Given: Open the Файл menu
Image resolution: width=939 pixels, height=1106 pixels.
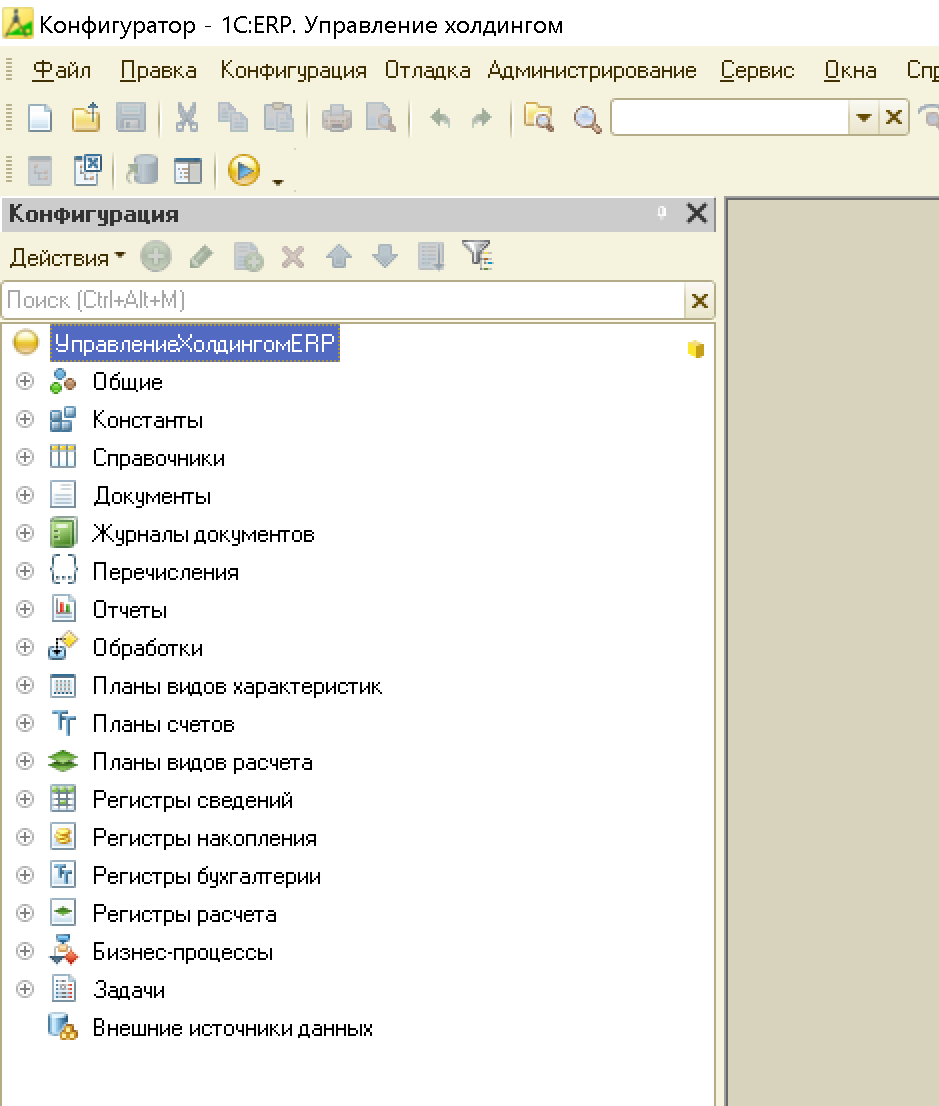Looking at the screenshot, I should [62, 70].
